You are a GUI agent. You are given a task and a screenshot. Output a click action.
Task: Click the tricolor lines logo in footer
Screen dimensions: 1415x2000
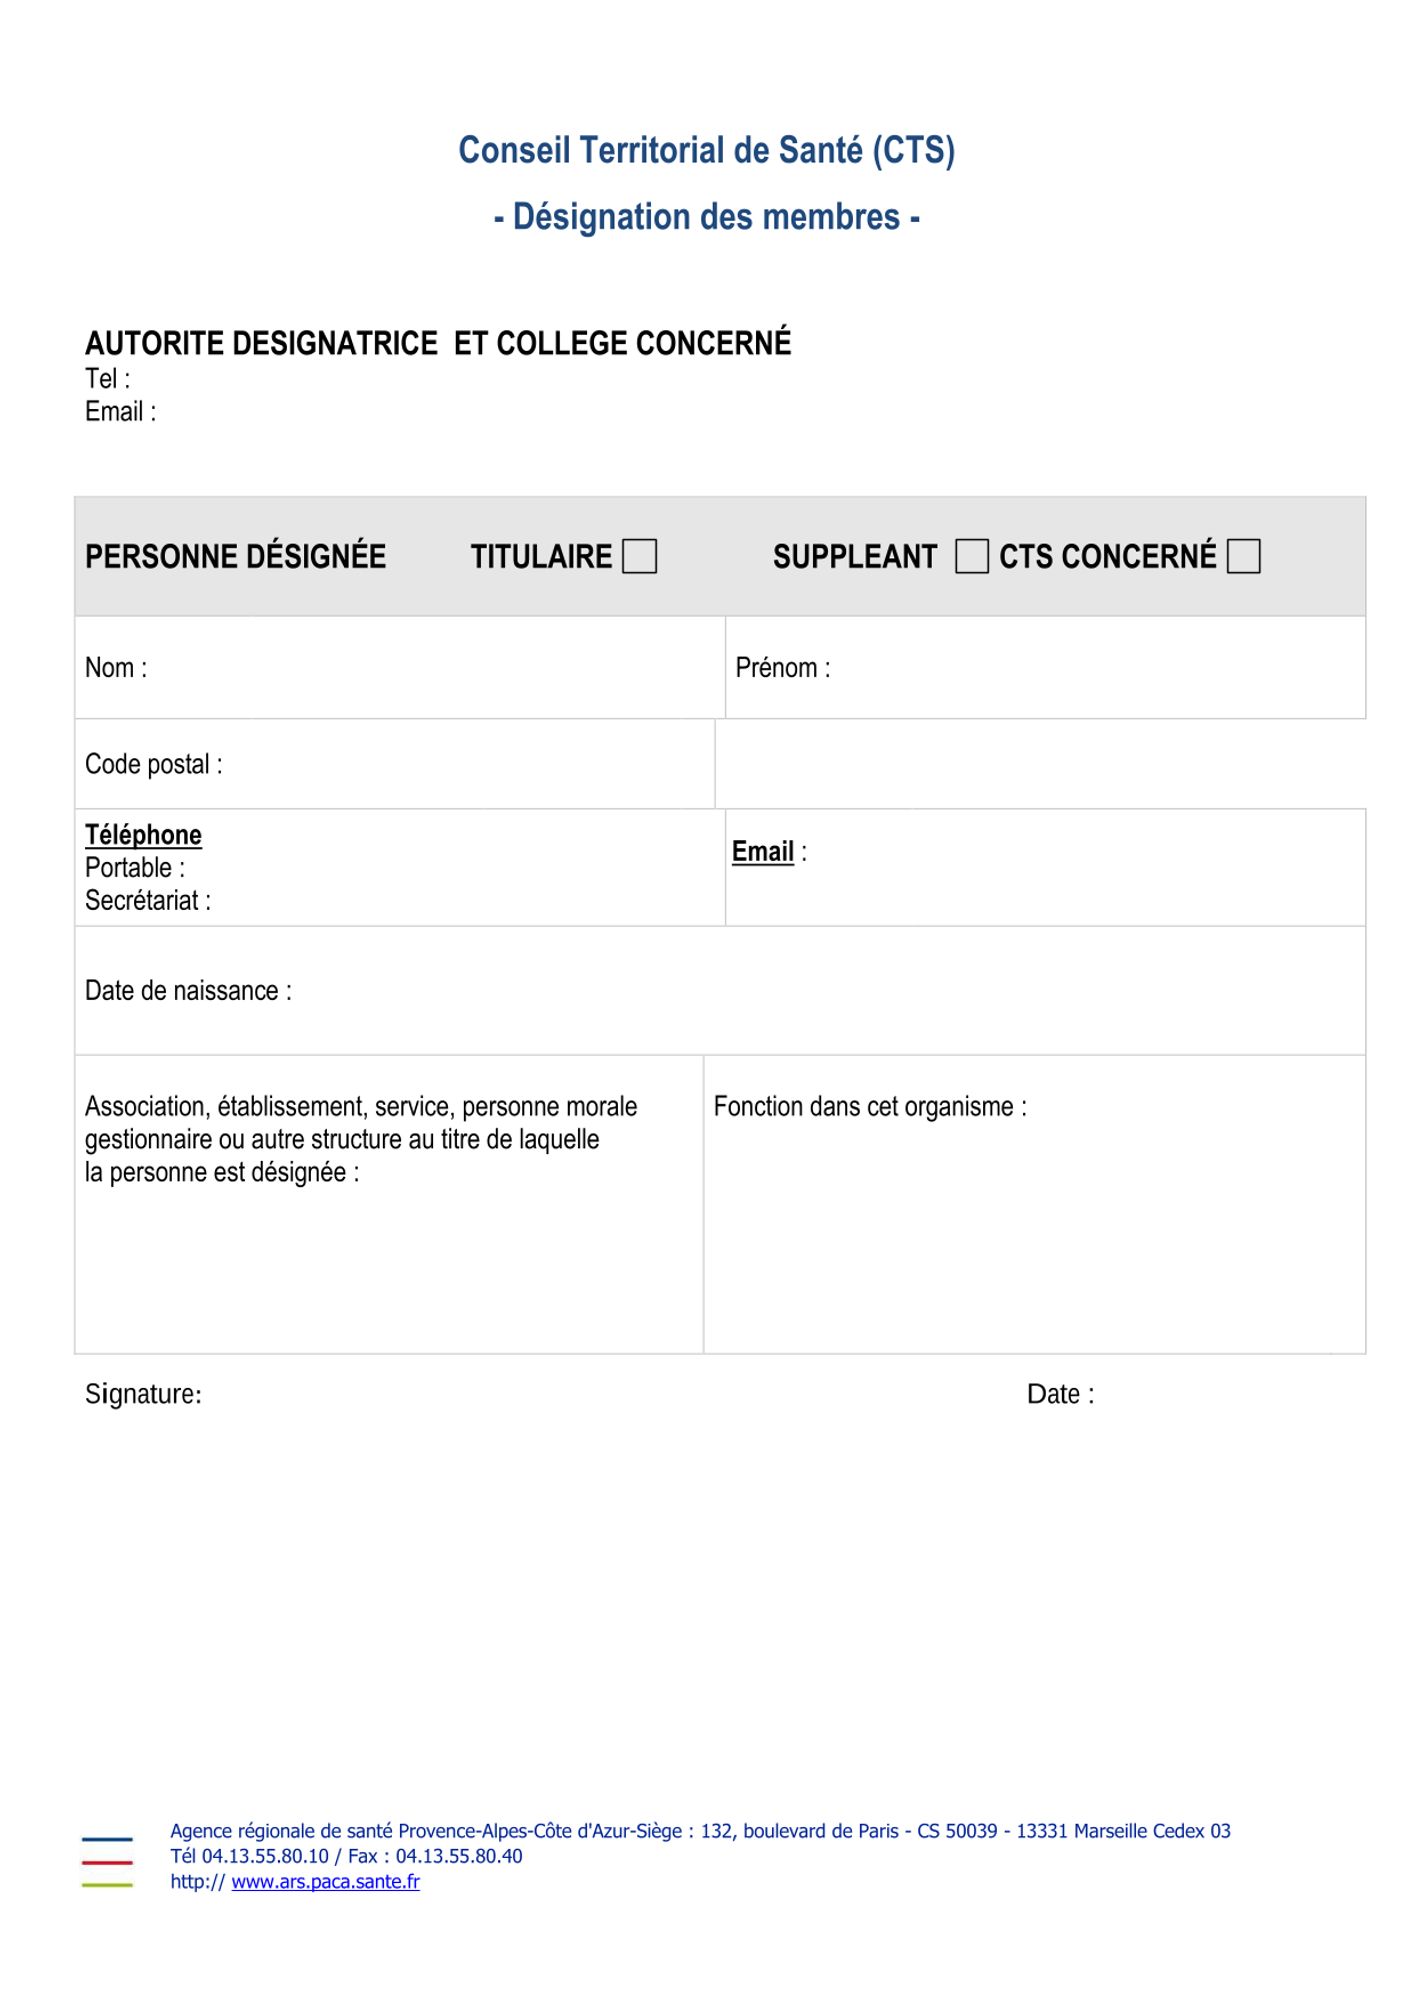[107, 1862]
